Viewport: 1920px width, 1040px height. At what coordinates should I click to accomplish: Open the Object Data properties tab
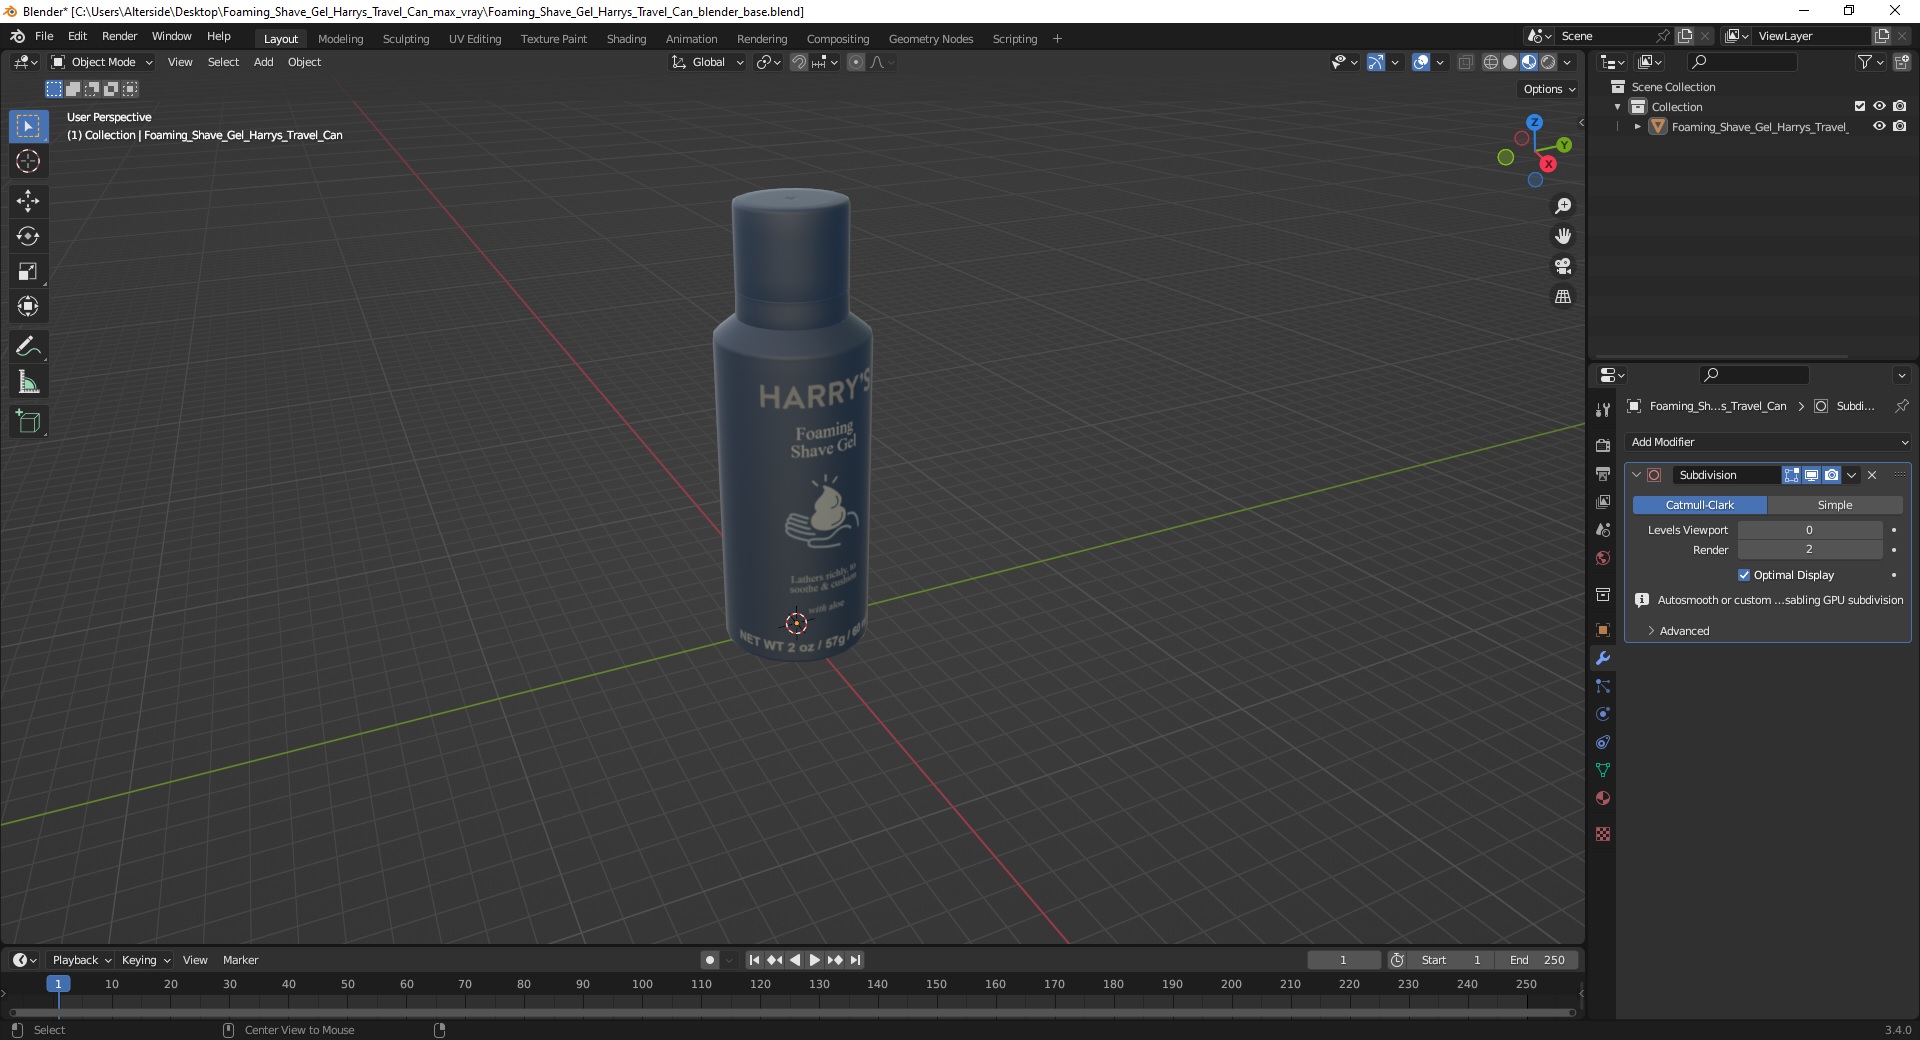point(1603,770)
